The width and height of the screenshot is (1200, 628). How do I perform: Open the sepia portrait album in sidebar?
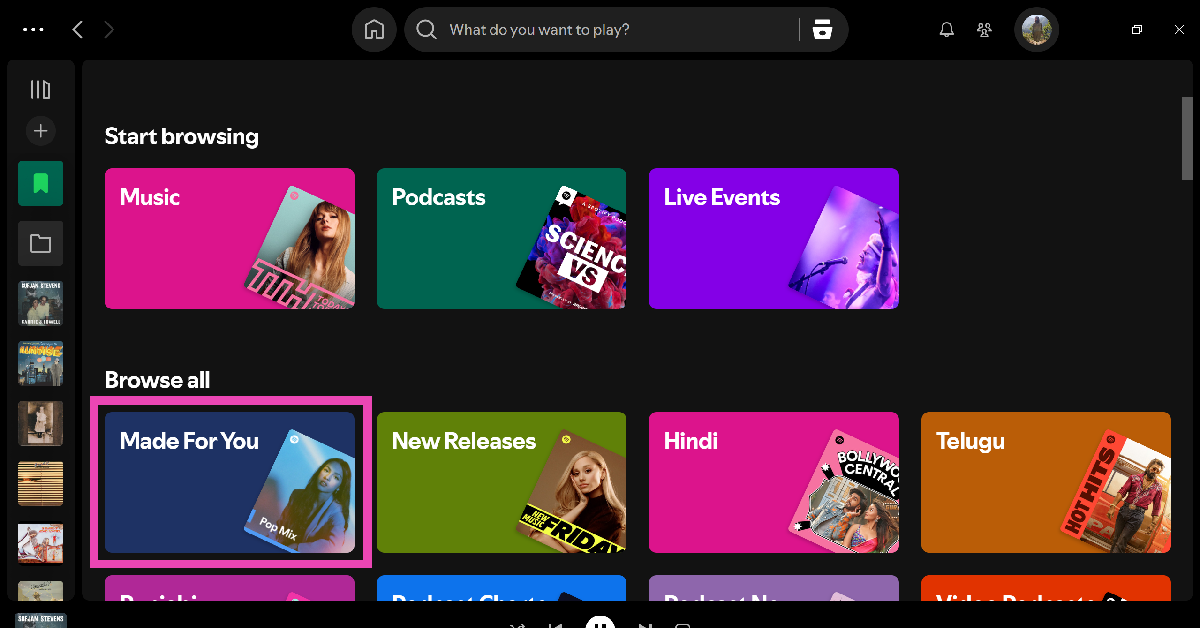40,423
